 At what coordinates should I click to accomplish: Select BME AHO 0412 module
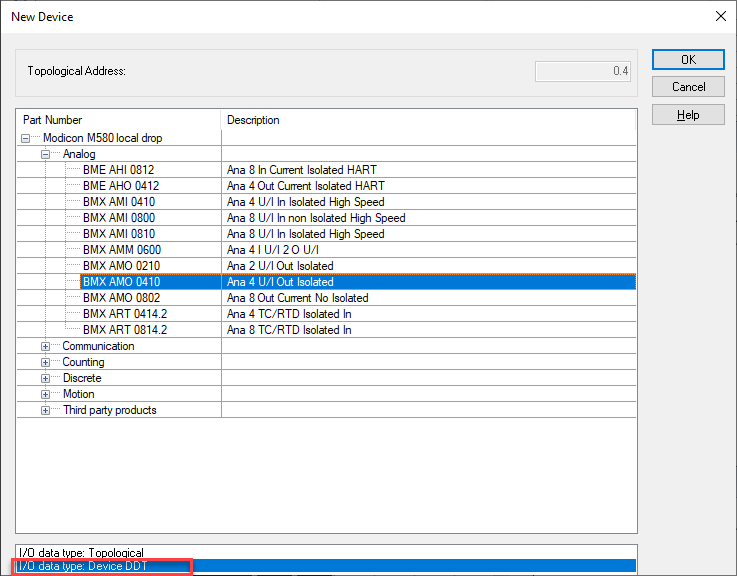(x=121, y=186)
